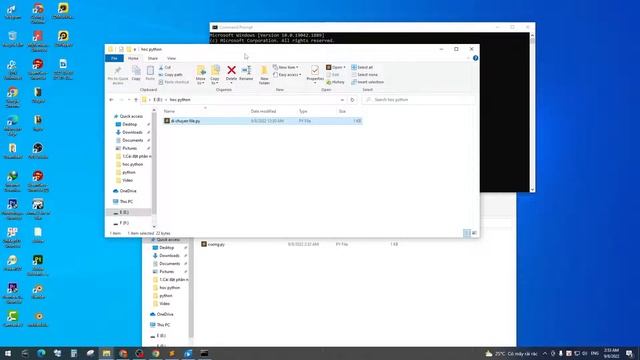The image size is (640, 360).
Task: Click the Copy button in Clipboard group
Action: [x=136, y=73]
